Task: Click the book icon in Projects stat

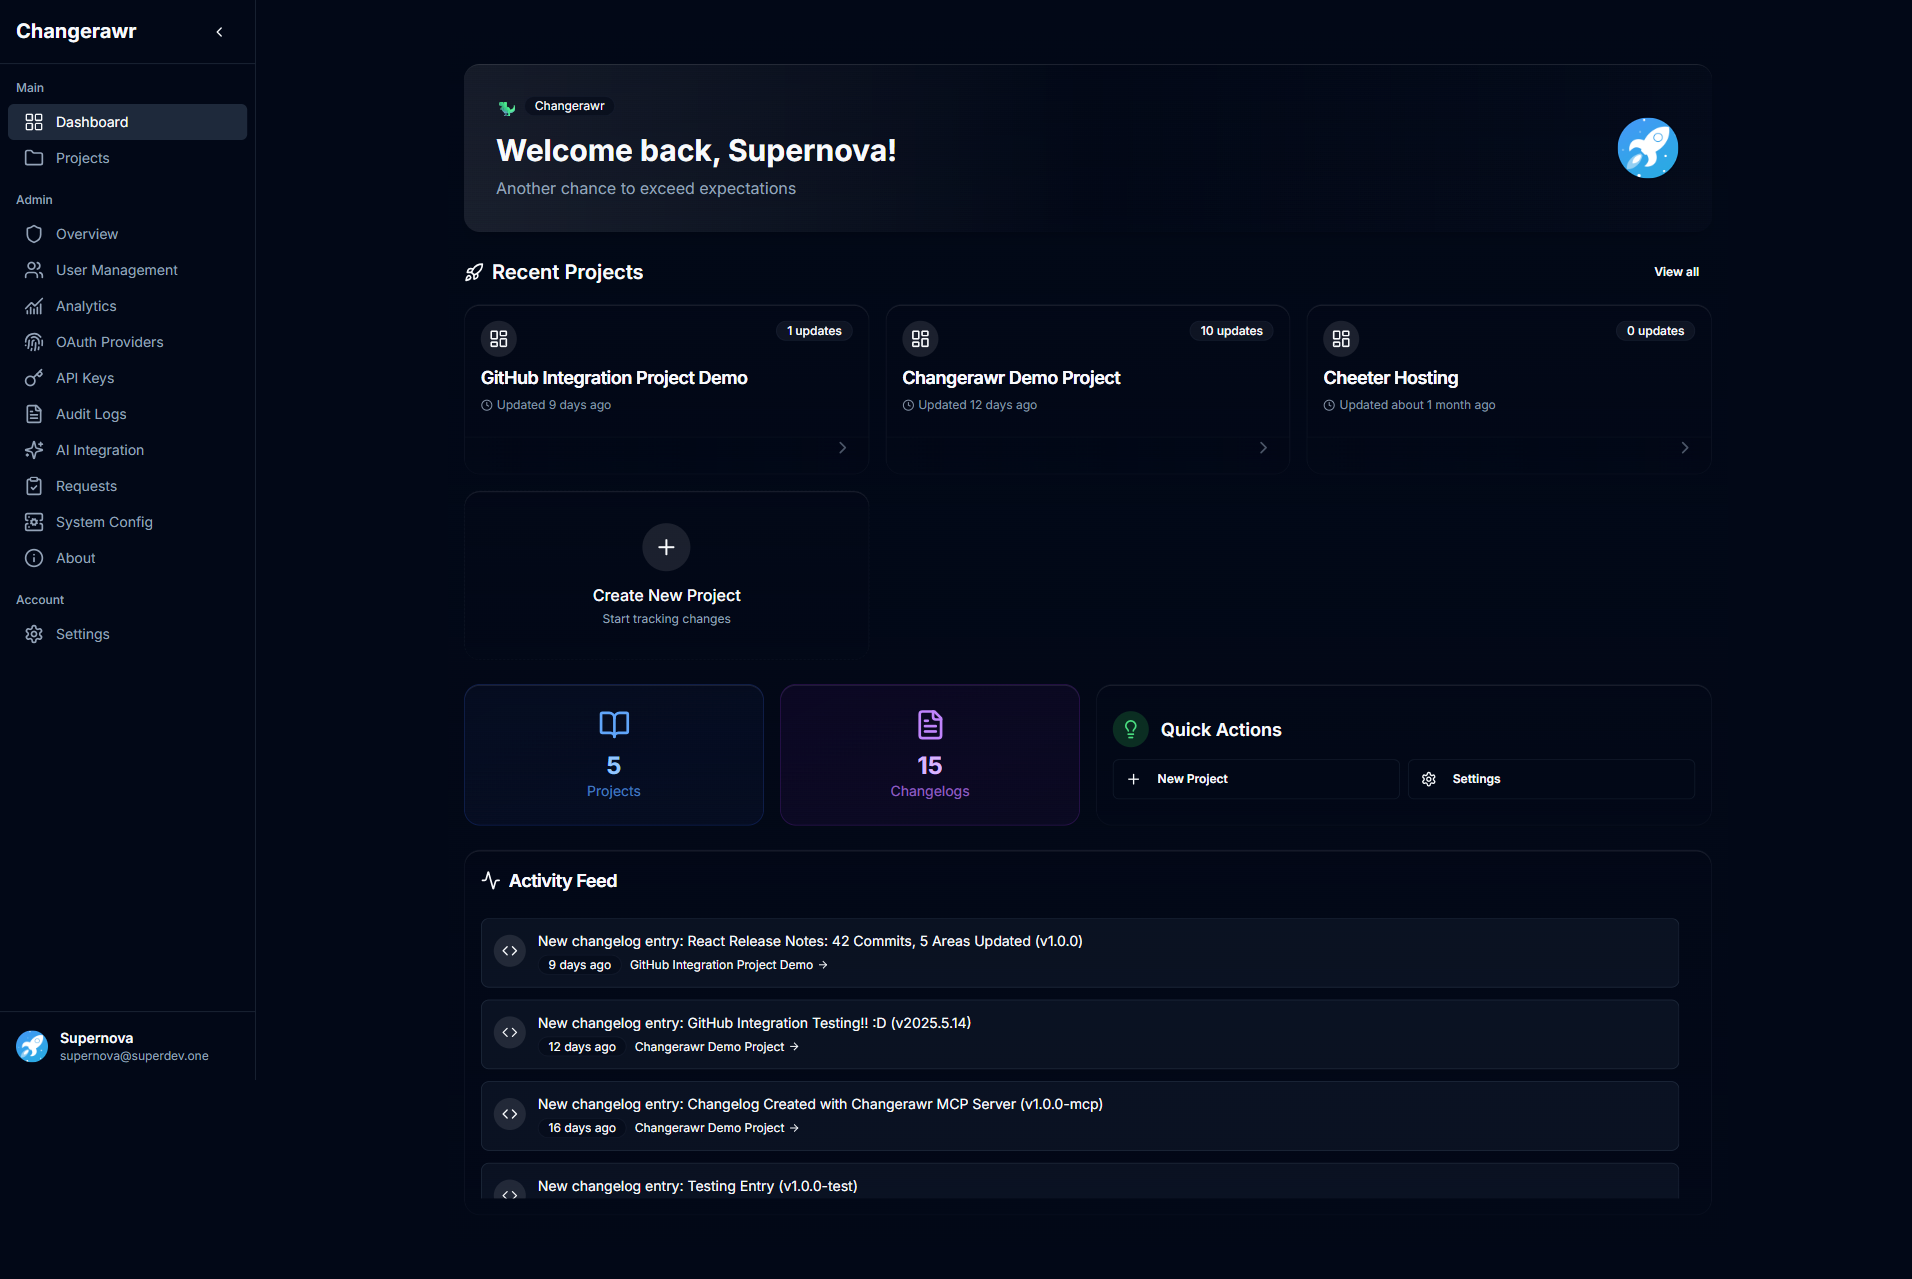Action: (614, 724)
